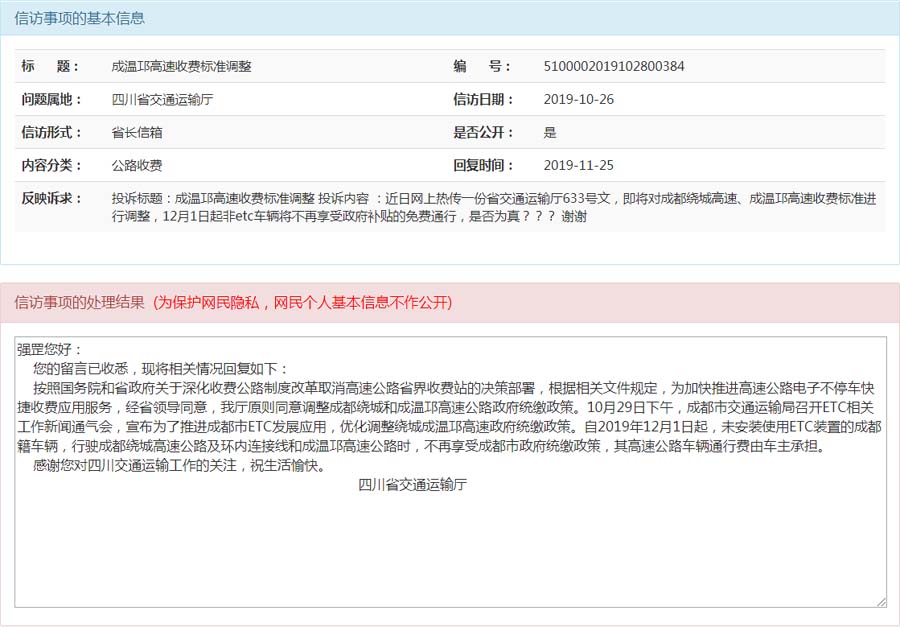Viewport: 900px width, 627px height.
Task: Click the 信访形式 field label
Action: pos(52,133)
